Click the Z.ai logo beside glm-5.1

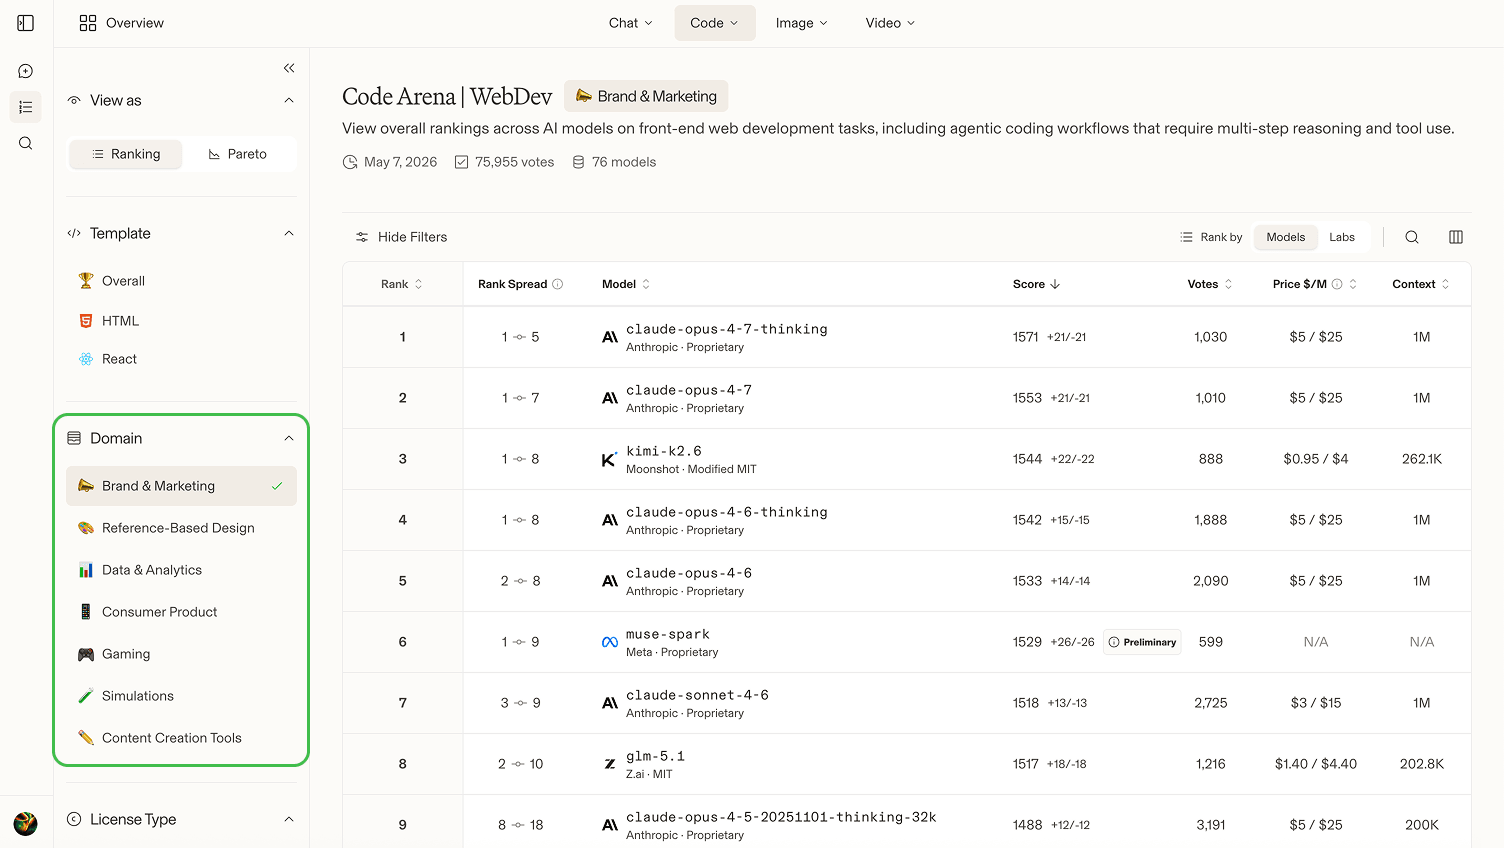pos(609,764)
